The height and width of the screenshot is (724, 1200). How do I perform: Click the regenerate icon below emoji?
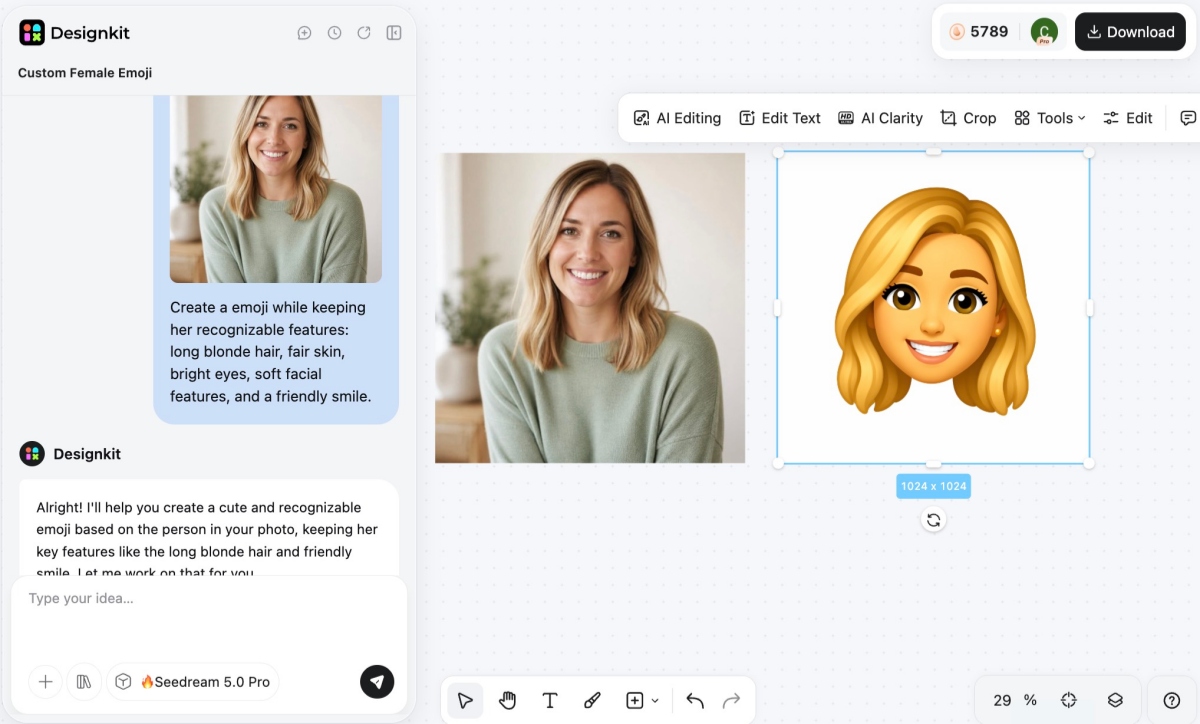pos(933,520)
